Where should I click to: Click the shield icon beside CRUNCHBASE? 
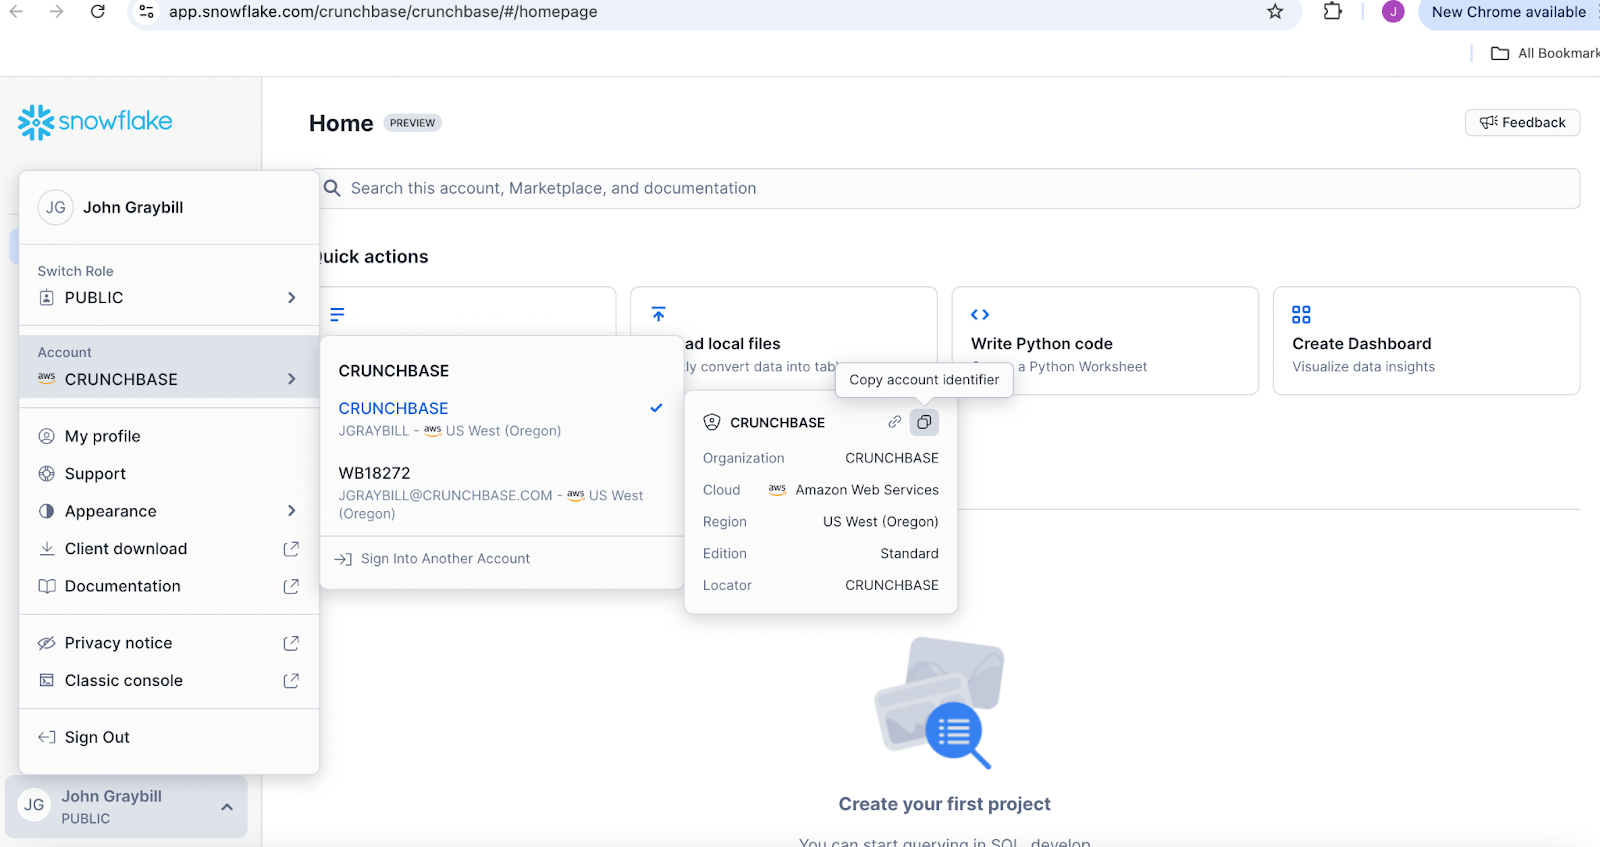[x=712, y=422]
